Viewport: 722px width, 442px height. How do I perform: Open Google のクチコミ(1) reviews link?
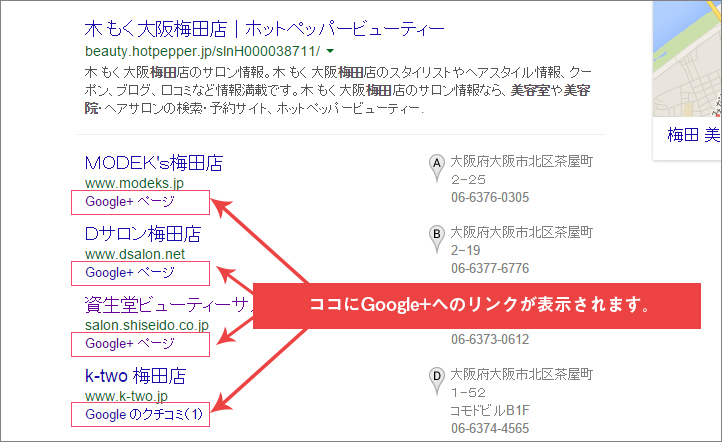[x=144, y=414]
